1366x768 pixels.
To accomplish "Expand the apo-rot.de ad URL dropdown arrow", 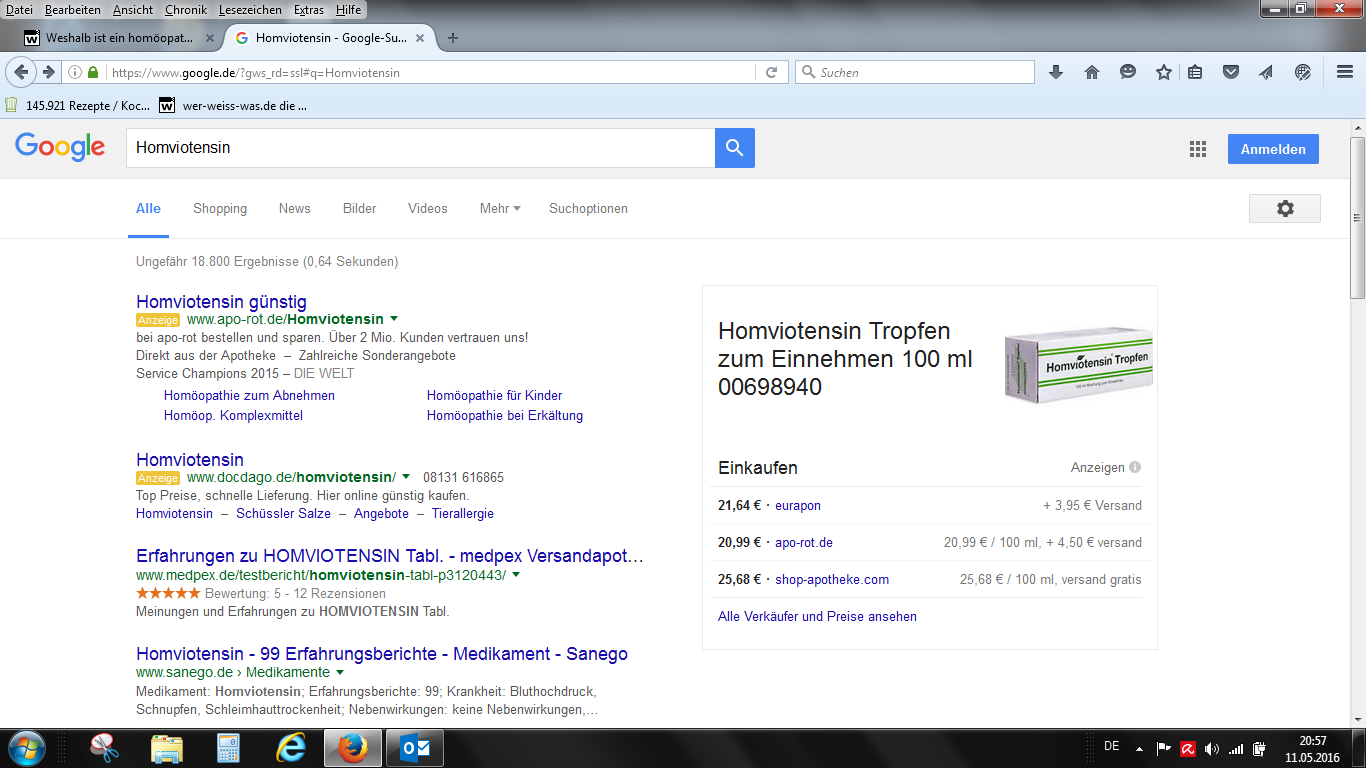I will click(x=394, y=319).
